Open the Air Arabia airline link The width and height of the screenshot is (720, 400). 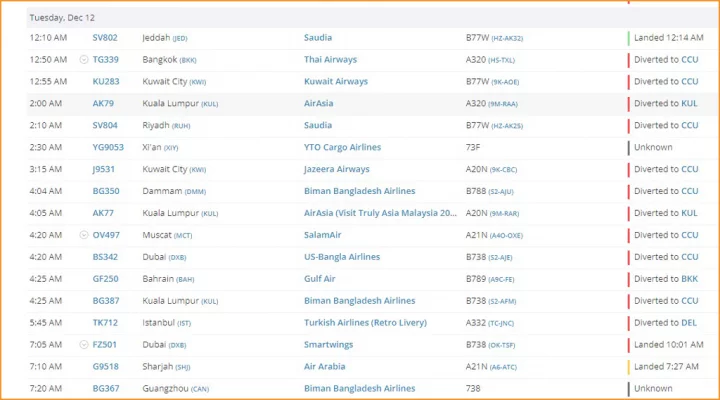coord(325,366)
